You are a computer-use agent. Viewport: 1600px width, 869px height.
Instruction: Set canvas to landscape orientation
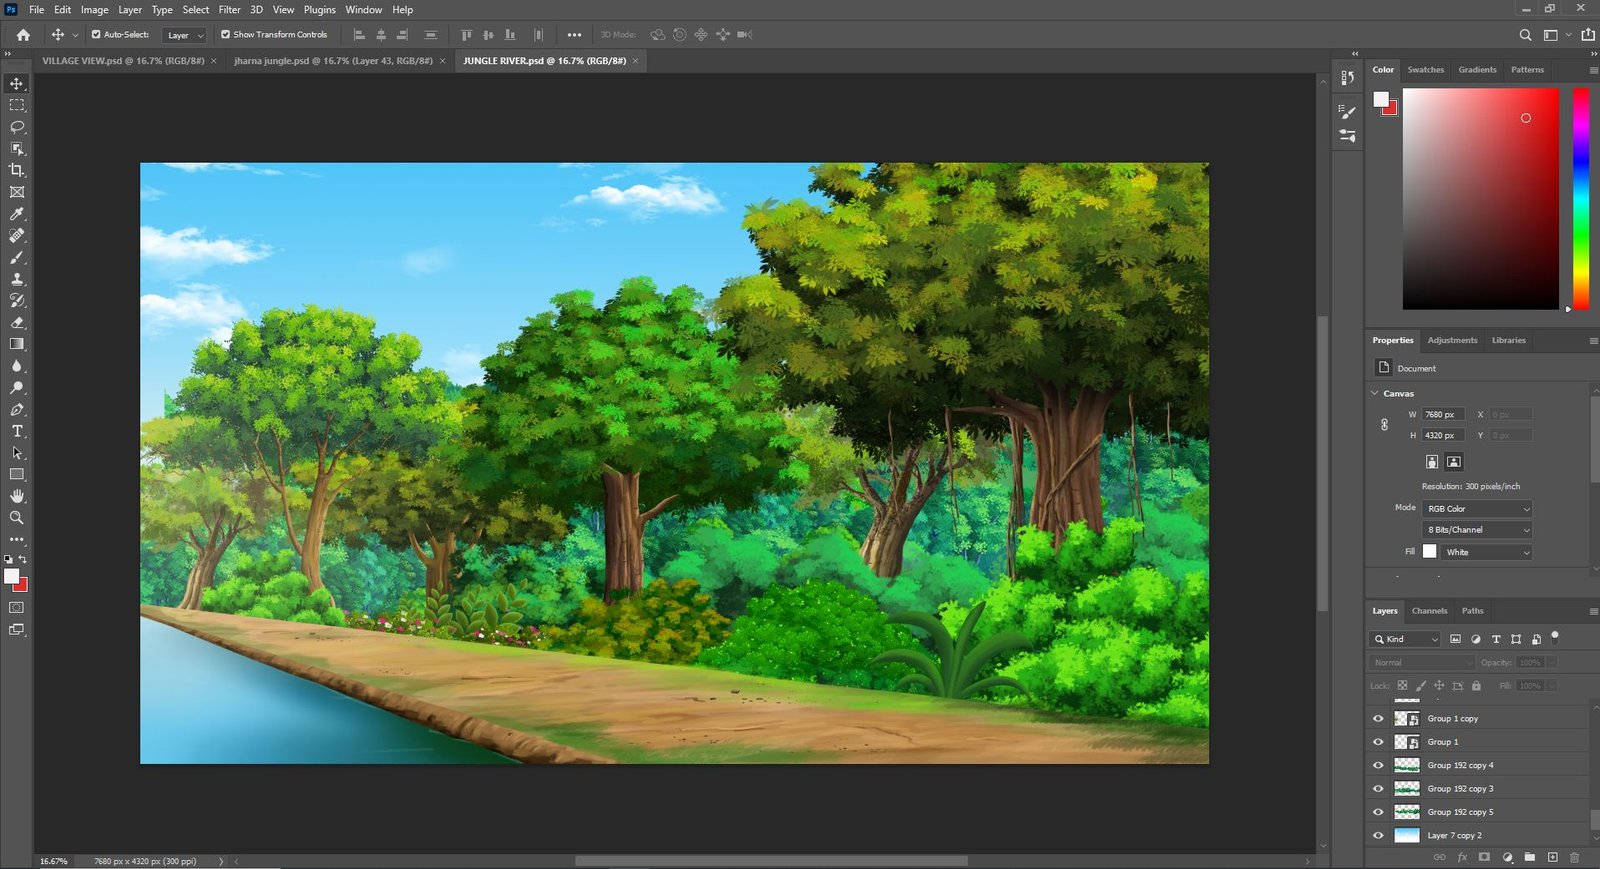pyautogui.click(x=1454, y=462)
